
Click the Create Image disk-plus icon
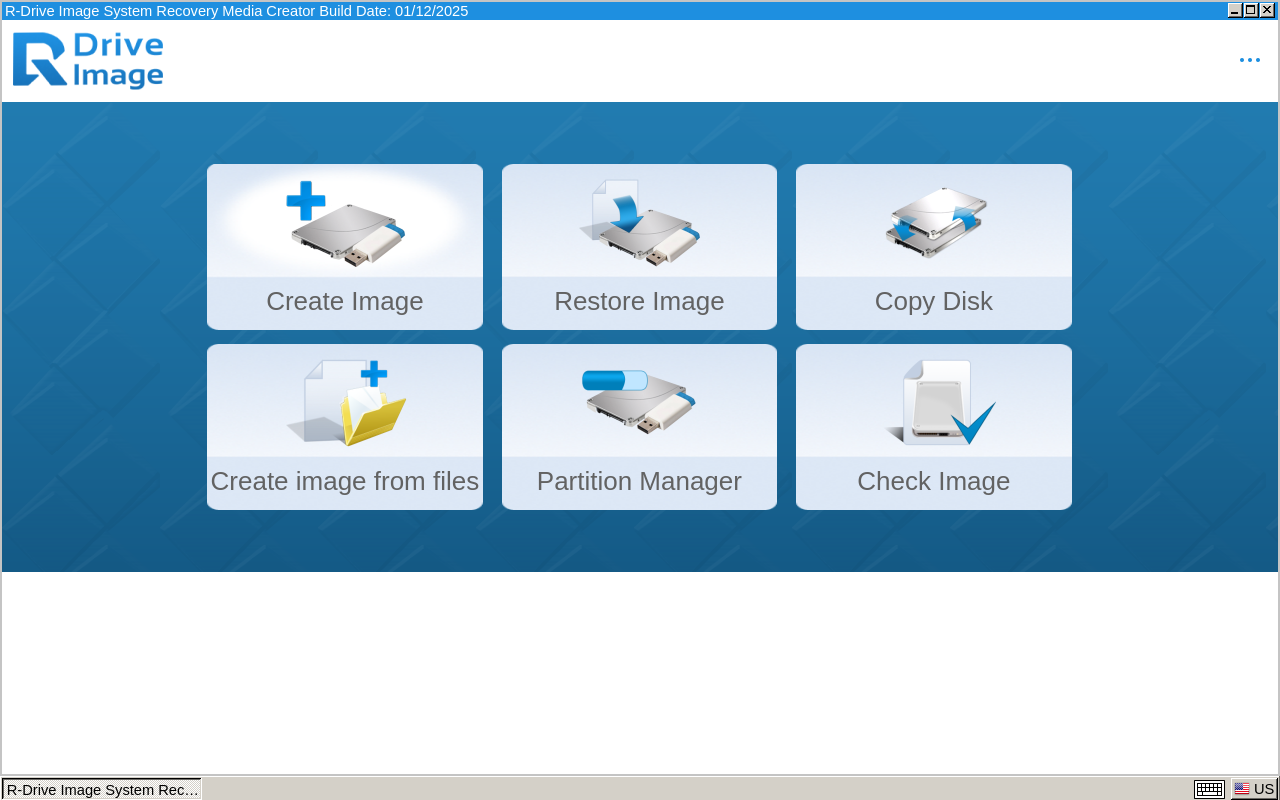point(345,224)
